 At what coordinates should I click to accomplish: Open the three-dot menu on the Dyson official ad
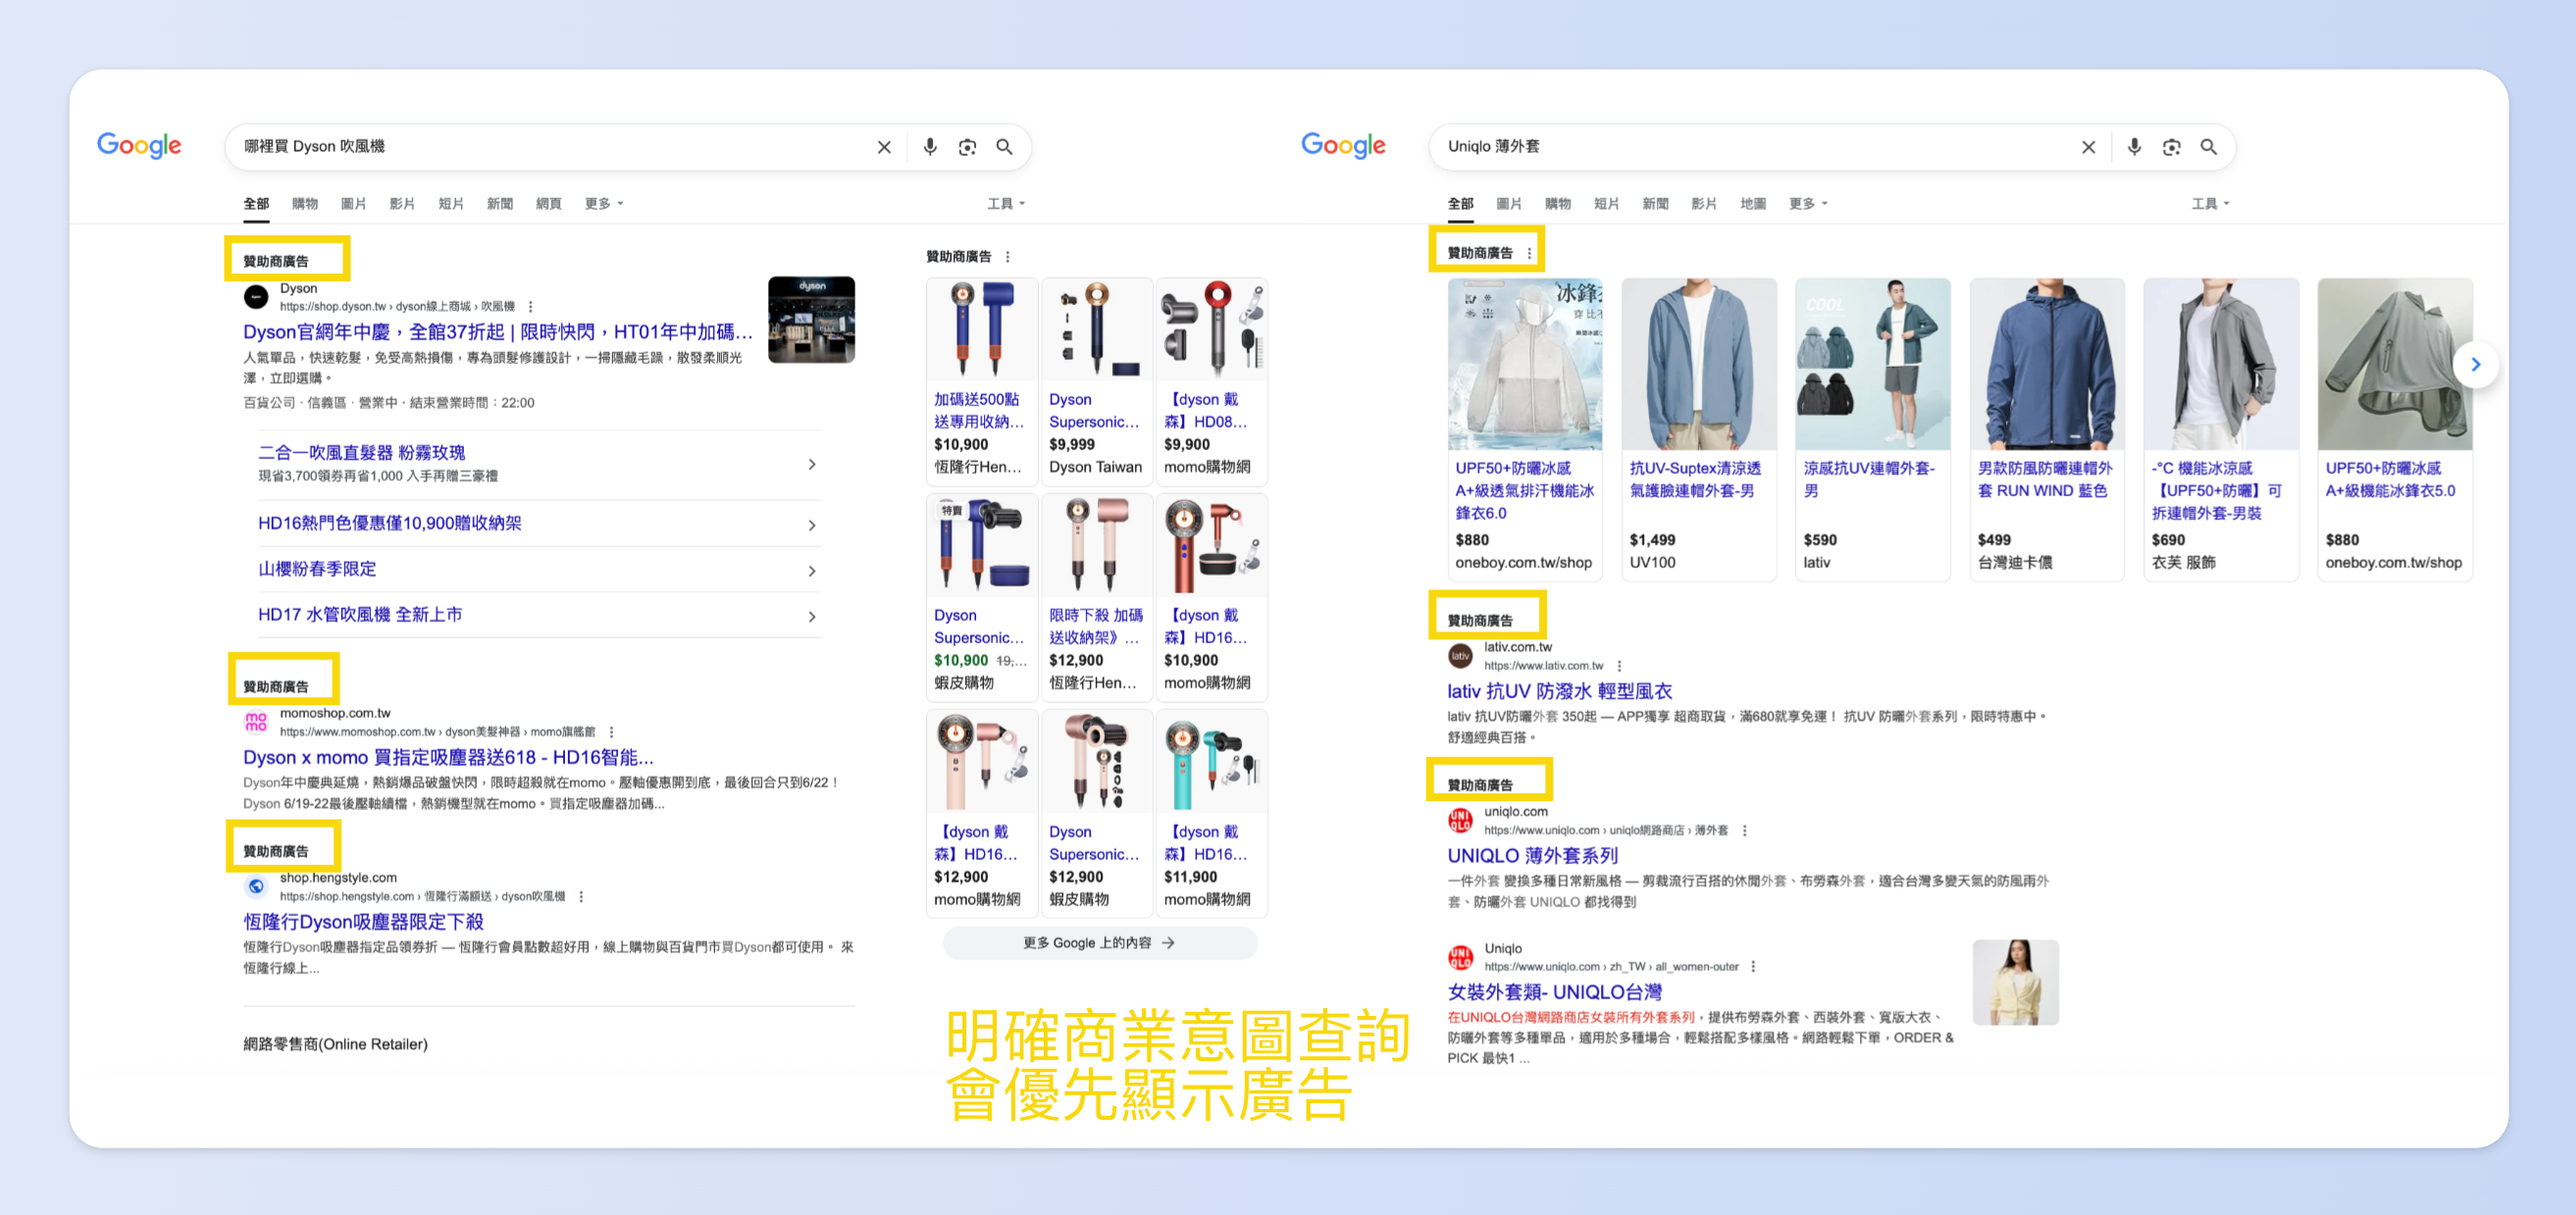(530, 307)
